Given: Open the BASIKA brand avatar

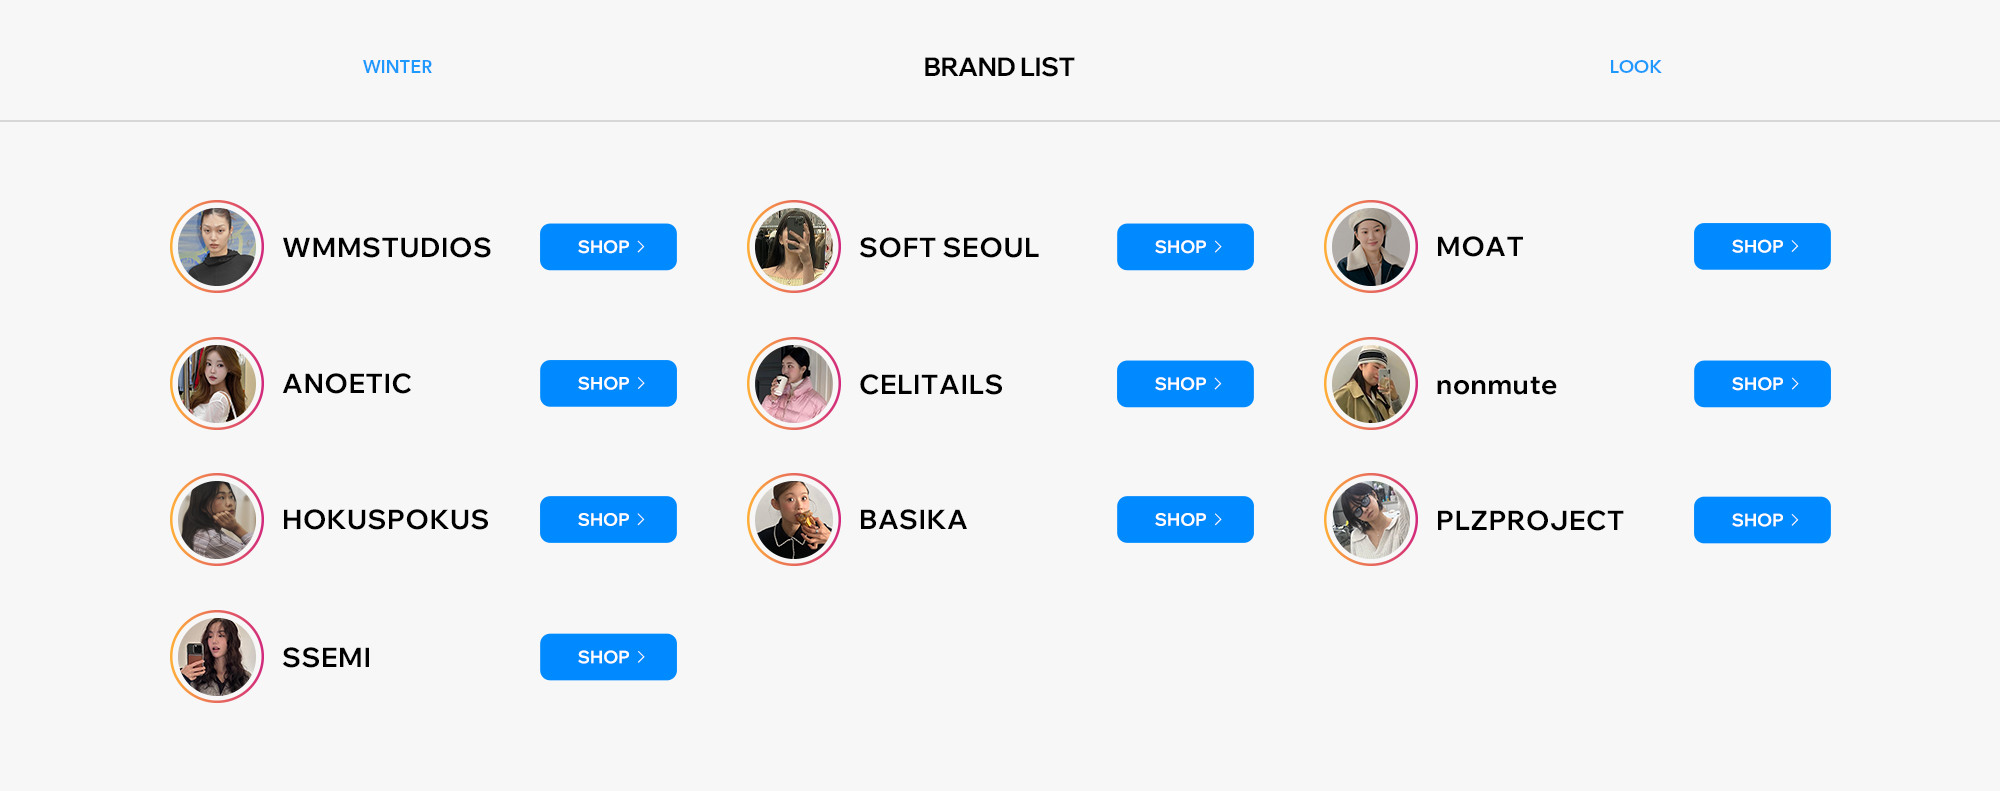Looking at the screenshot, I should point(794,520).
